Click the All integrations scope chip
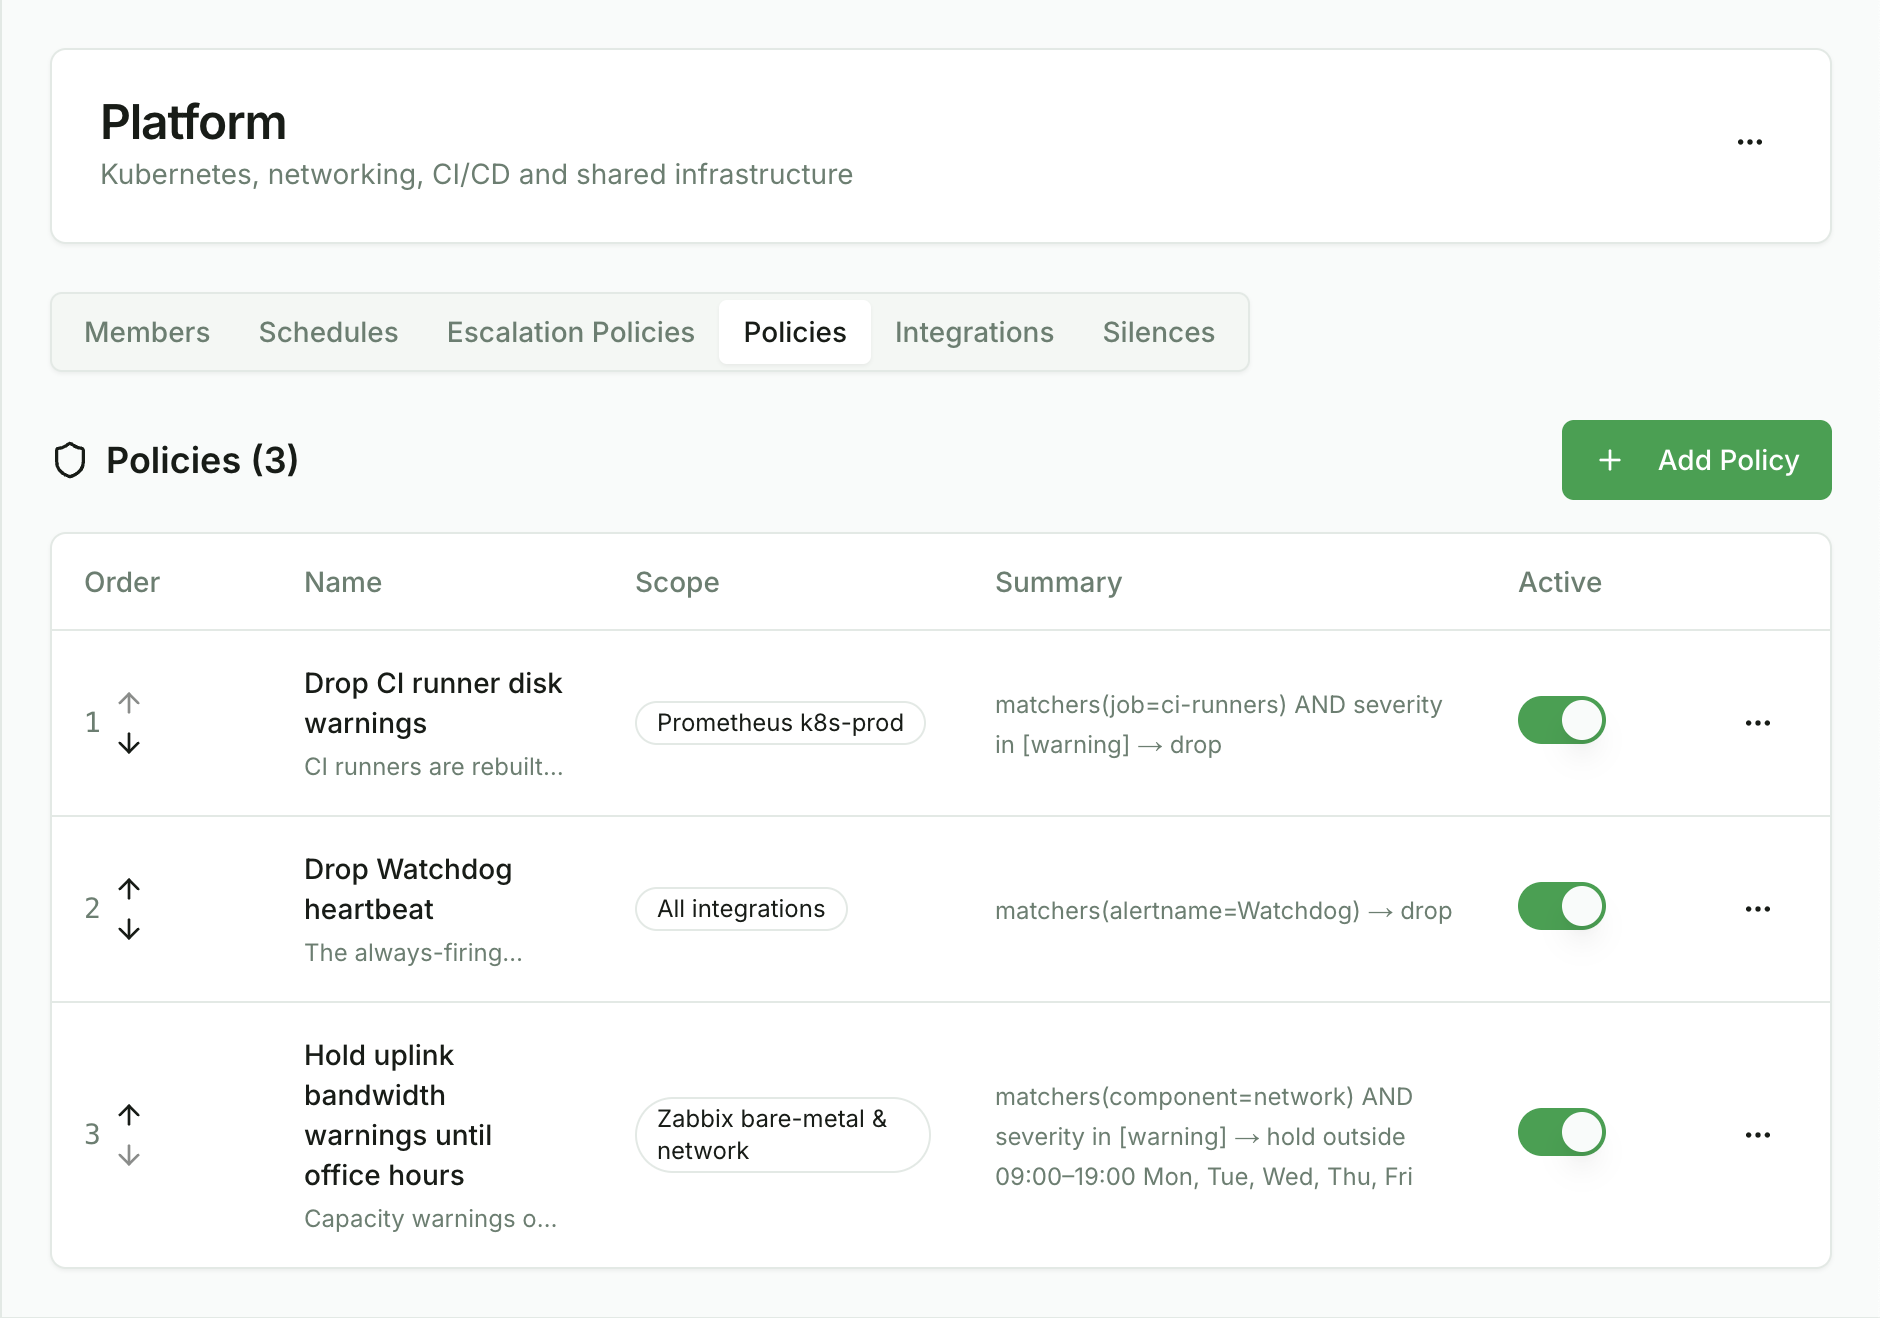This screenshot has height=1318, width=1880. (741, 909)
